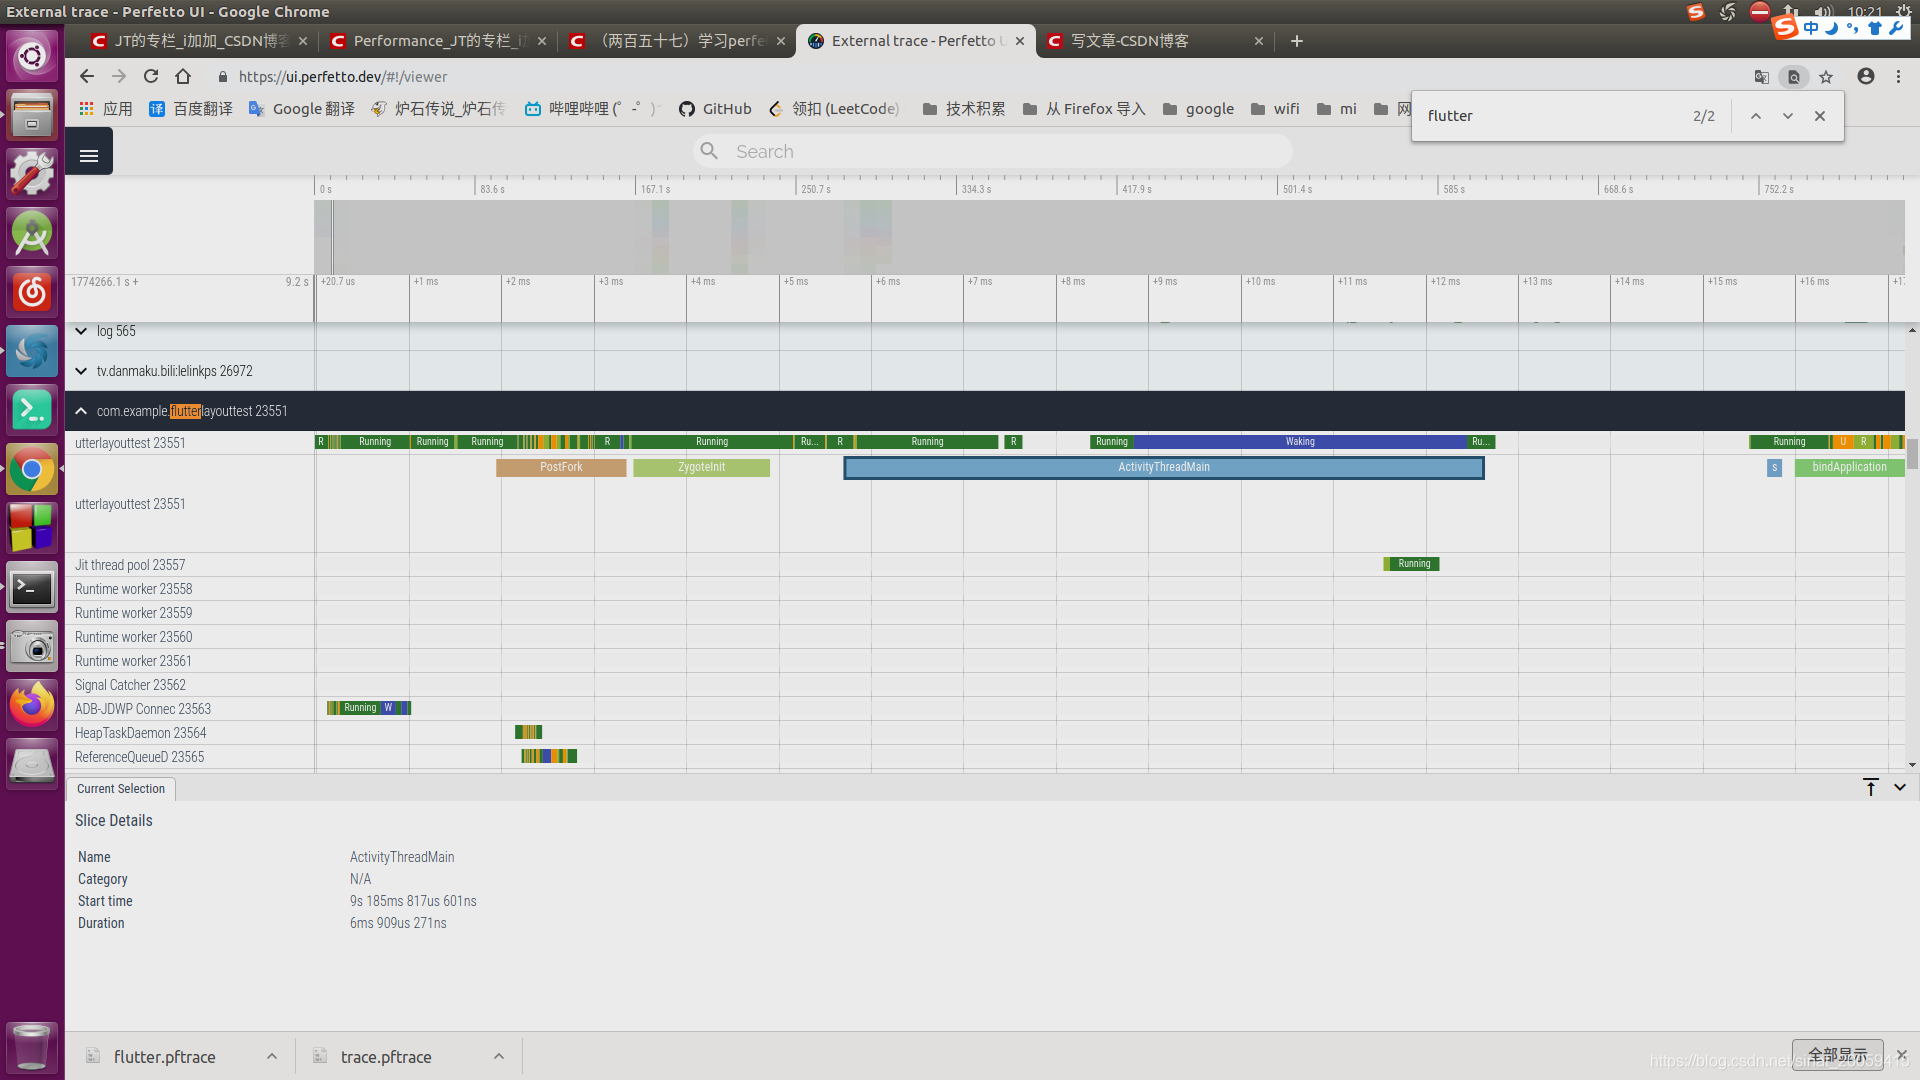This screenshot has width=1920, height=1080.
Task: Open flutter.pftrace download options arrow
Action: [271, 1057]
